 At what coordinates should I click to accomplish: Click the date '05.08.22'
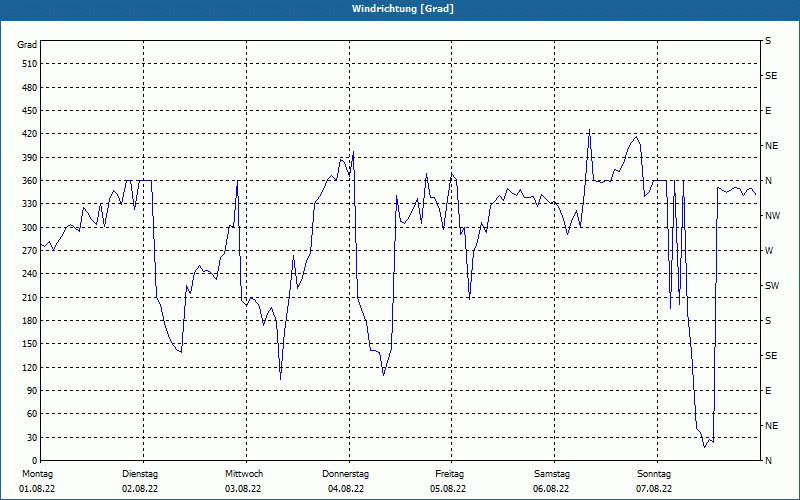point(448,489)
